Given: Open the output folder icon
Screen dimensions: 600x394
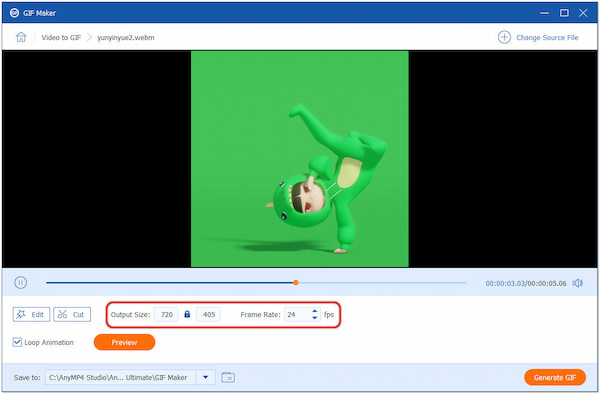Looking at the screenshot, I should (228, 377).
